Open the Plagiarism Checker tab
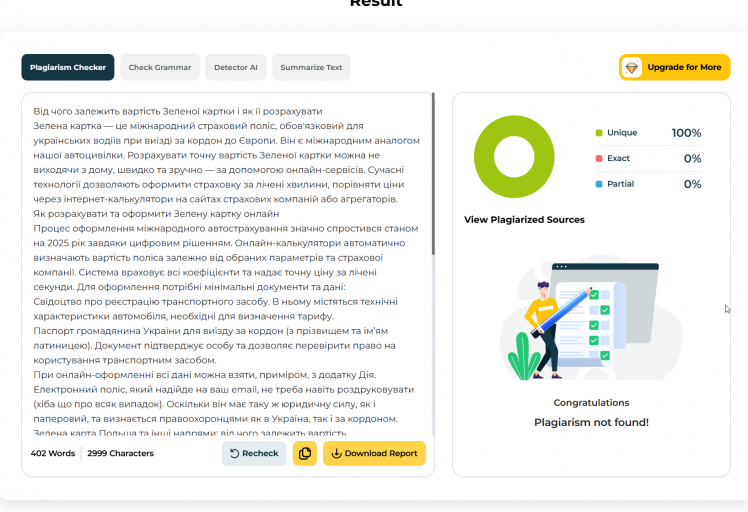 68,67
